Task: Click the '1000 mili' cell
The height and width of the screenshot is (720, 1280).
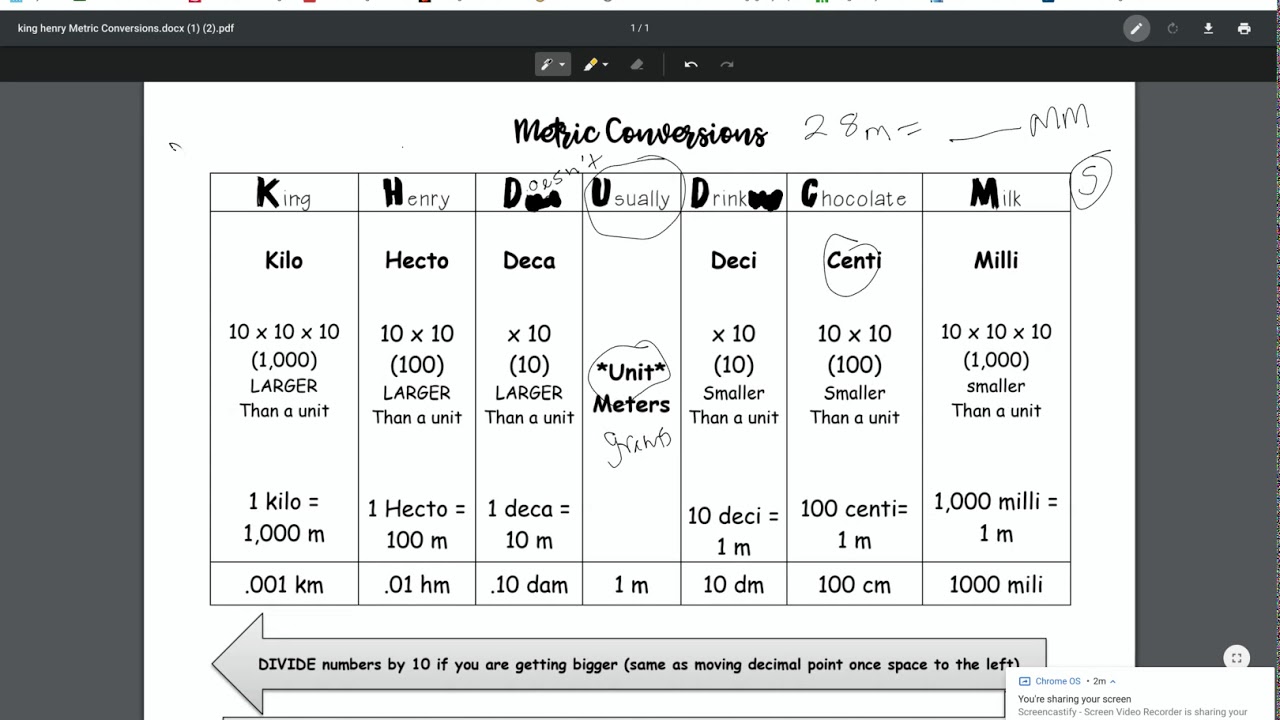Action: tap(996, 584)
